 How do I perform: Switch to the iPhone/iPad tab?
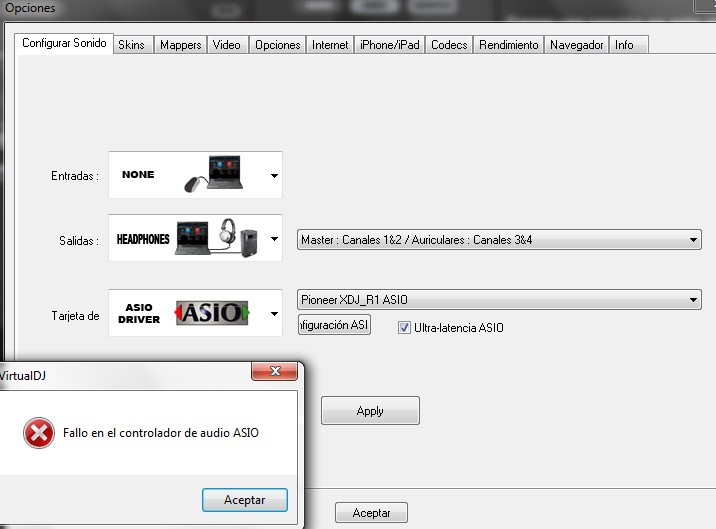tap(390, 45)
